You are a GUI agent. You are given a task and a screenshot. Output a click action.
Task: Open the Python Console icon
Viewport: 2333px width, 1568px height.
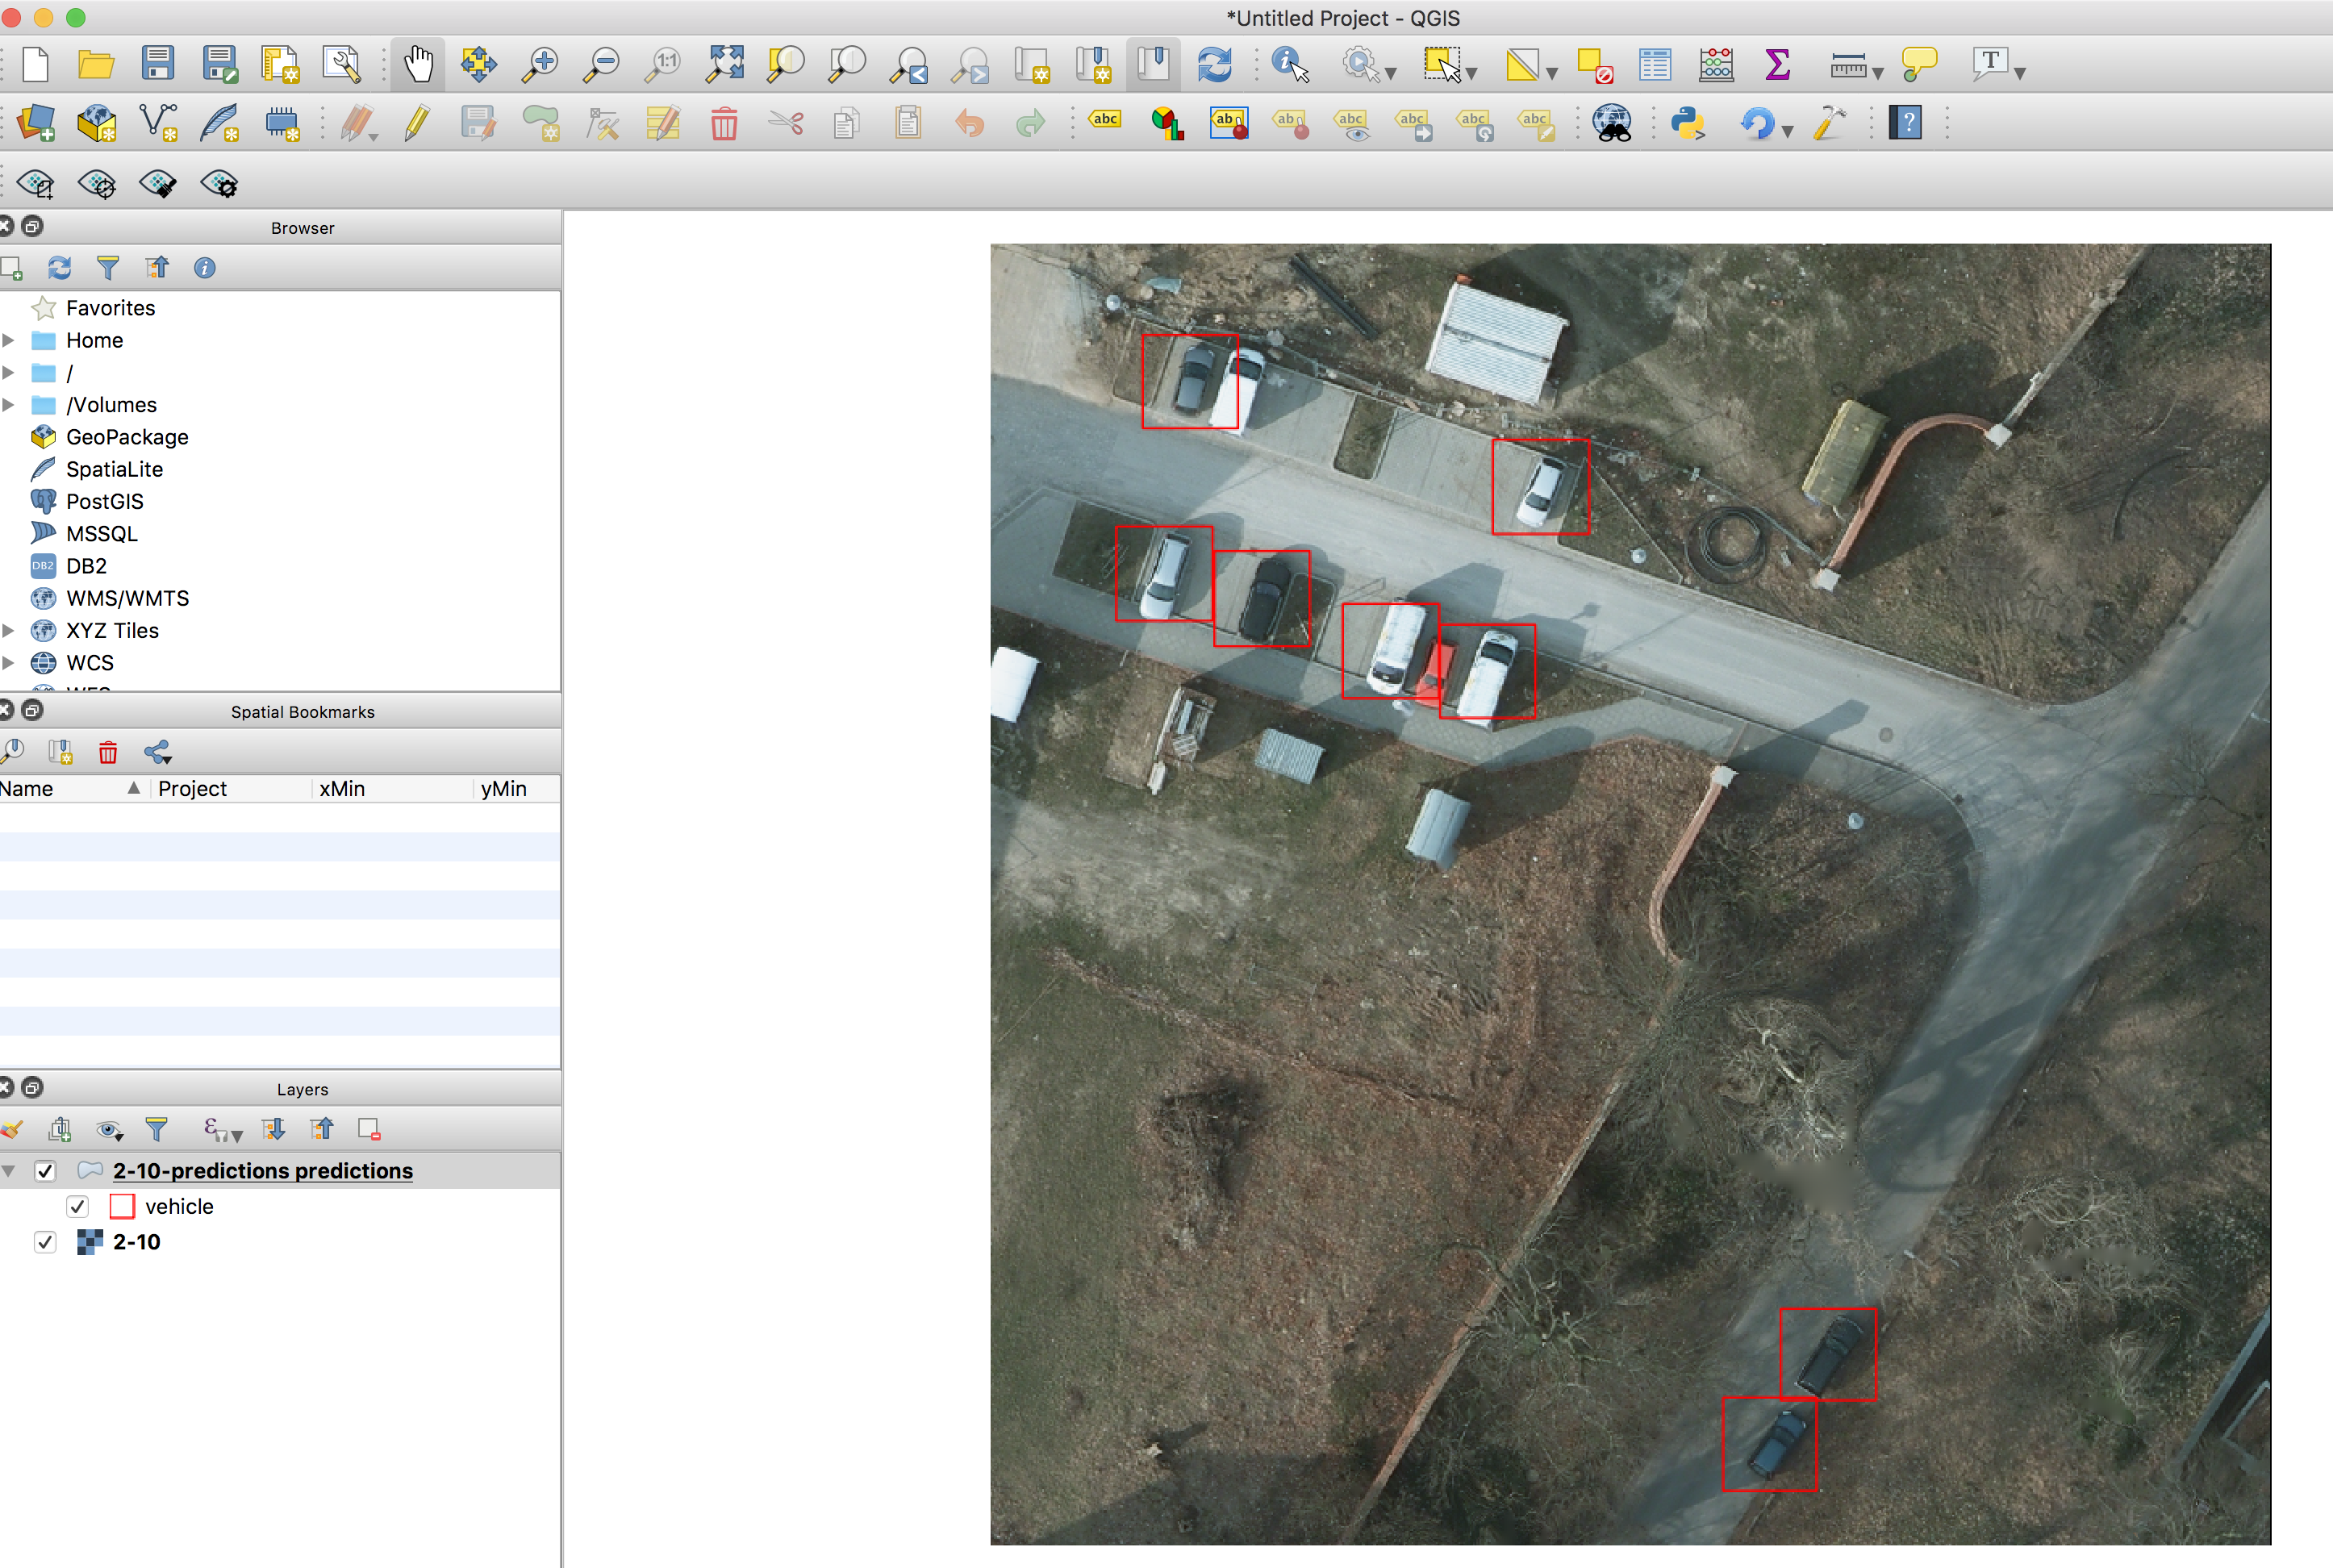[x=1688, y=124]
